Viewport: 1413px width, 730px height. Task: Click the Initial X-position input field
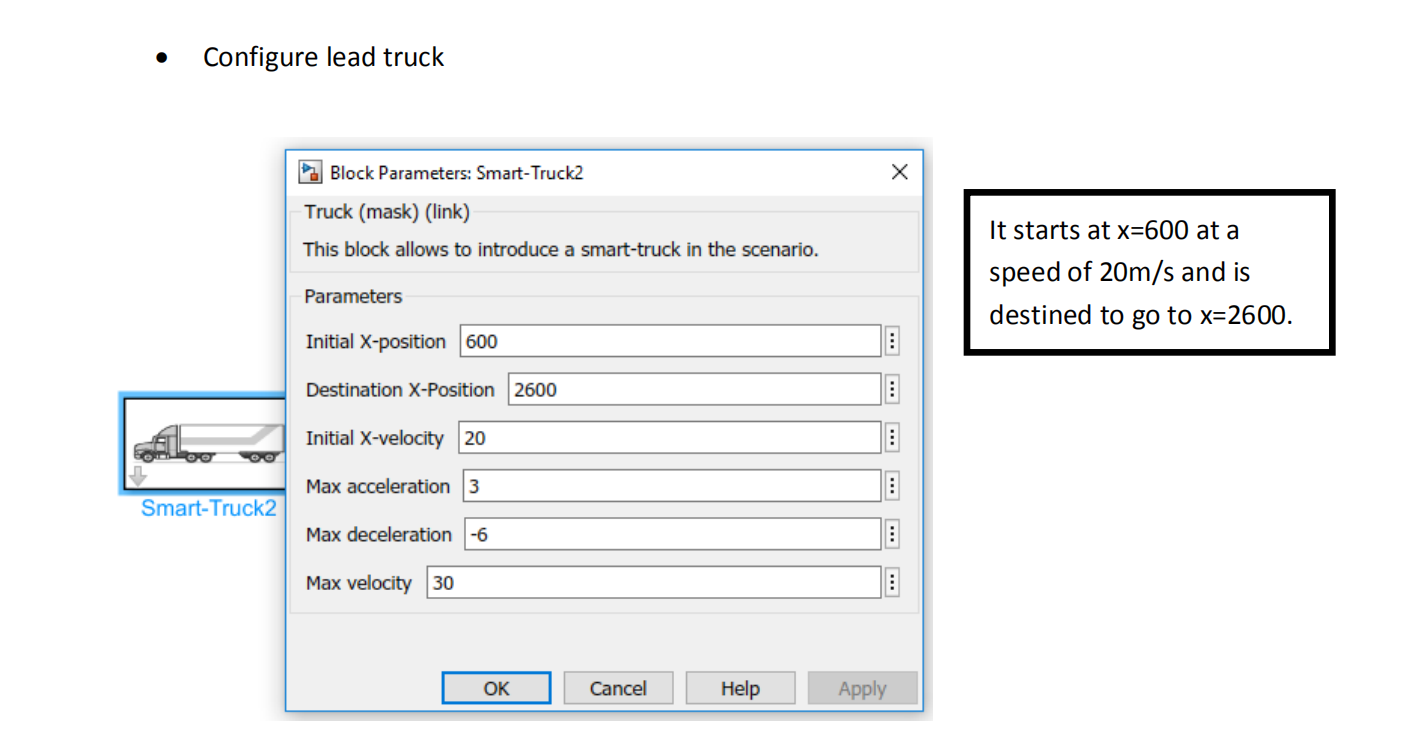670,342
